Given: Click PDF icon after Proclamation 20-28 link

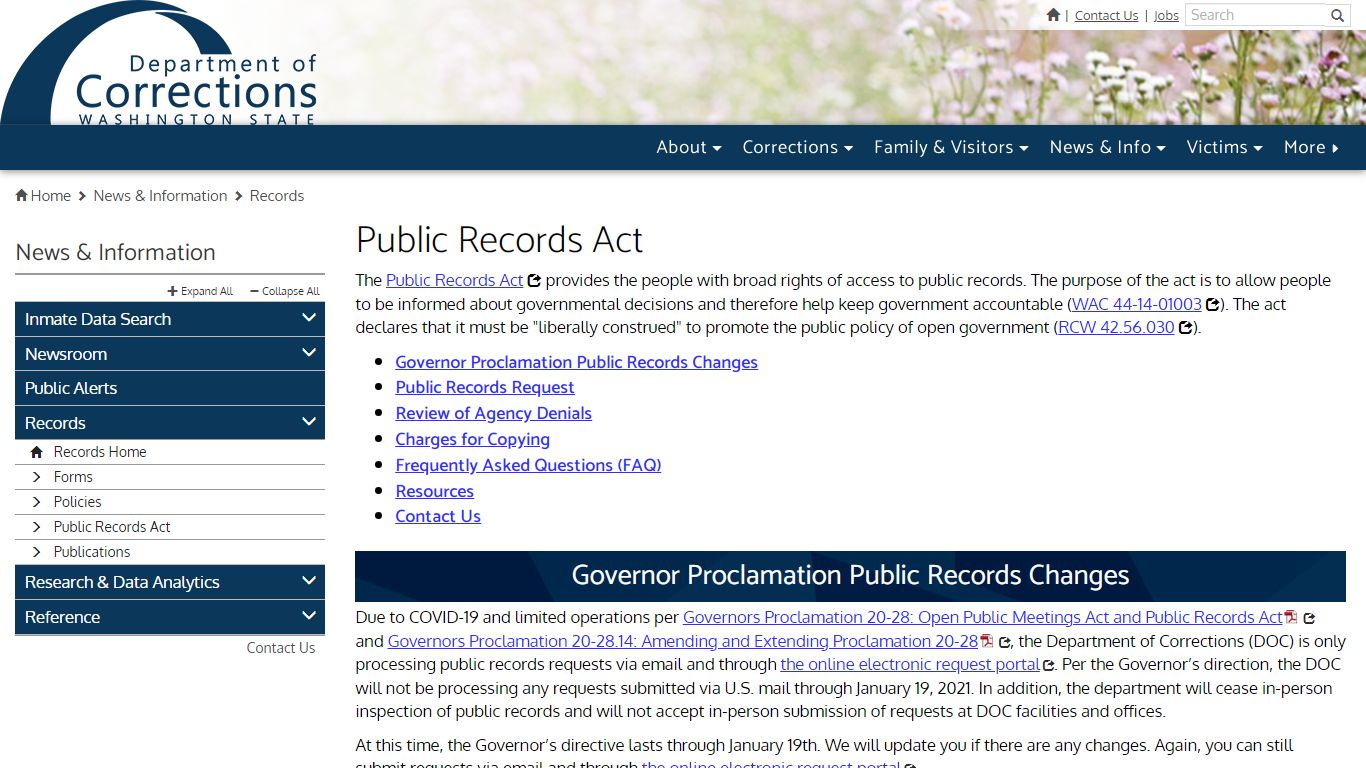Looking at the screenshot, I should [x=1291, y=617].
